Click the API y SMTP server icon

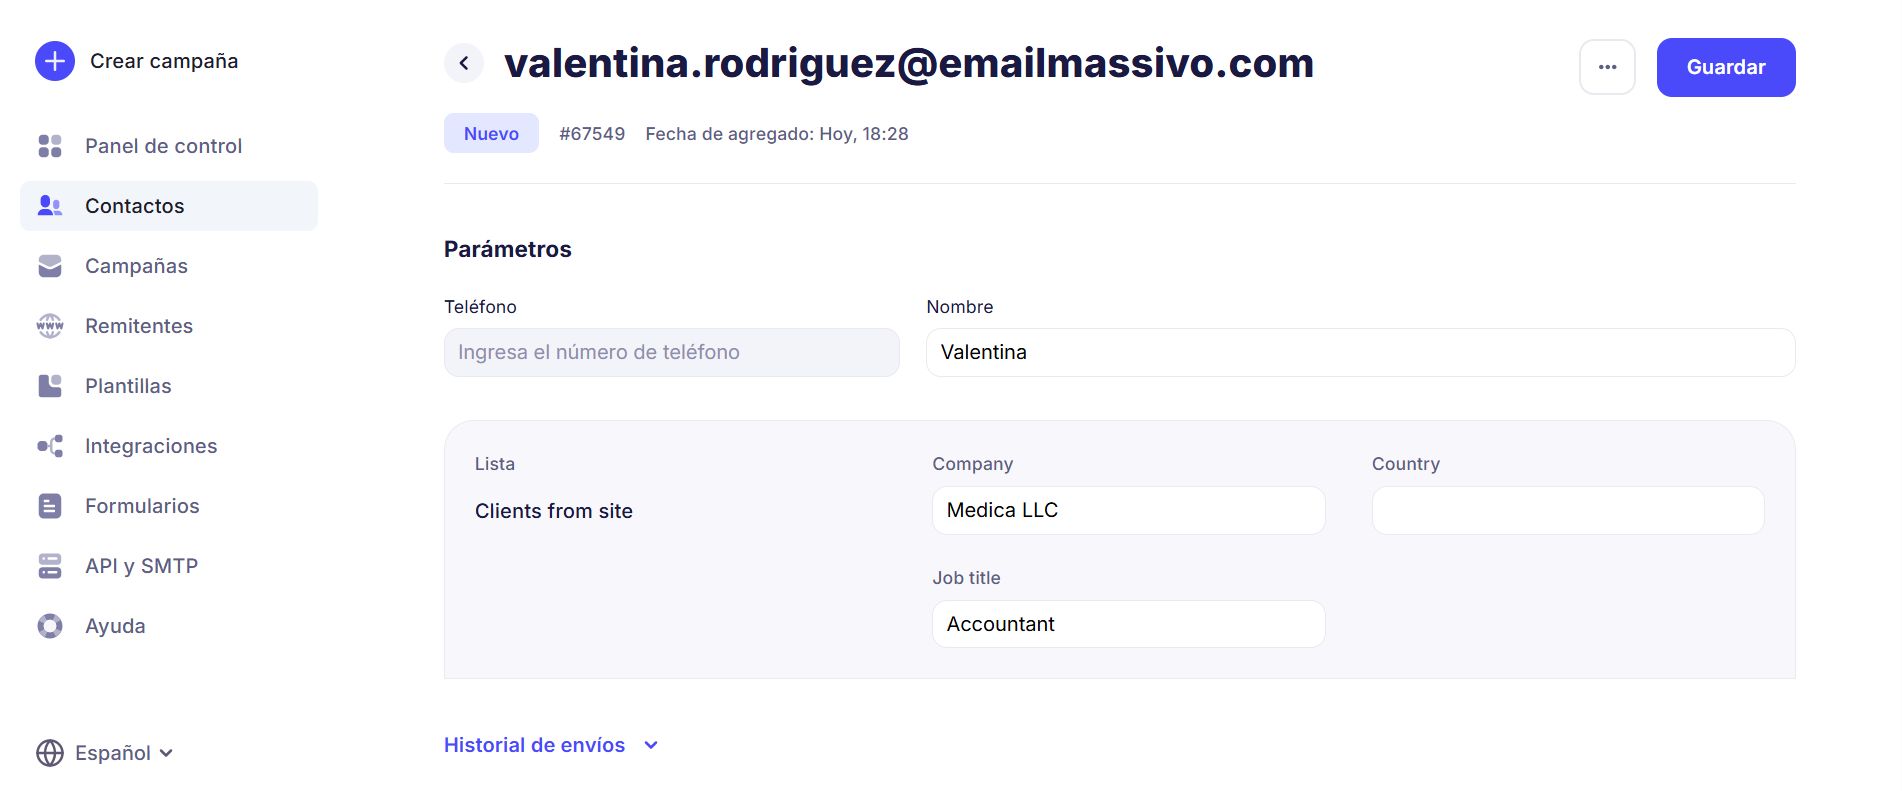(x=50, y=566)
